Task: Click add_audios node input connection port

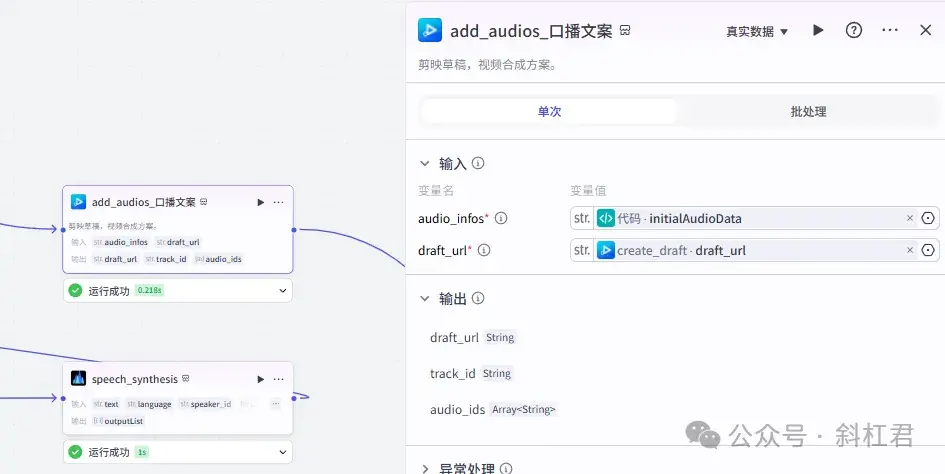Action: [x=63, y=230]
